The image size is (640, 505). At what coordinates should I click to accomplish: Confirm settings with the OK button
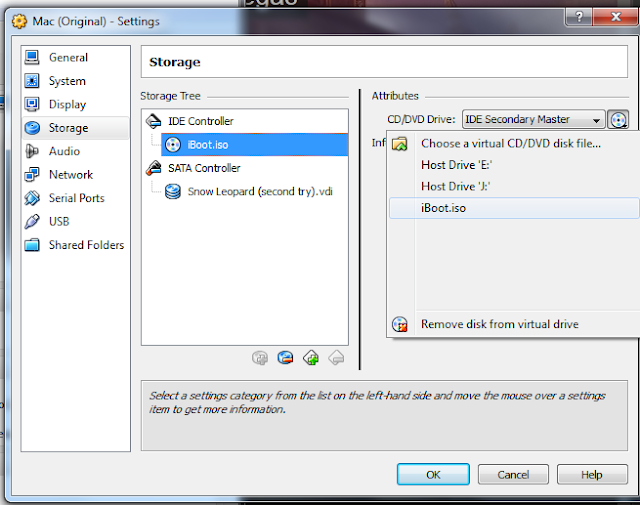click(433, 475)
